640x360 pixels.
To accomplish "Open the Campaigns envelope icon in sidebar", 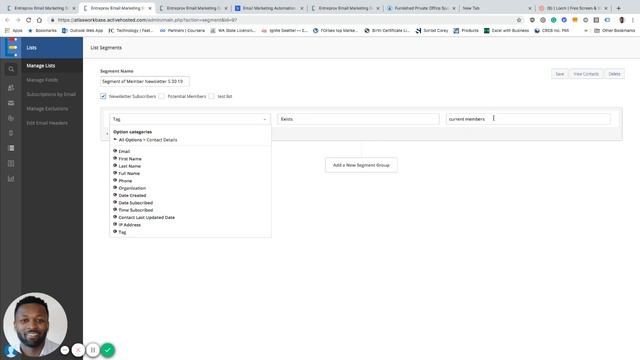I will tap(11, 103).
